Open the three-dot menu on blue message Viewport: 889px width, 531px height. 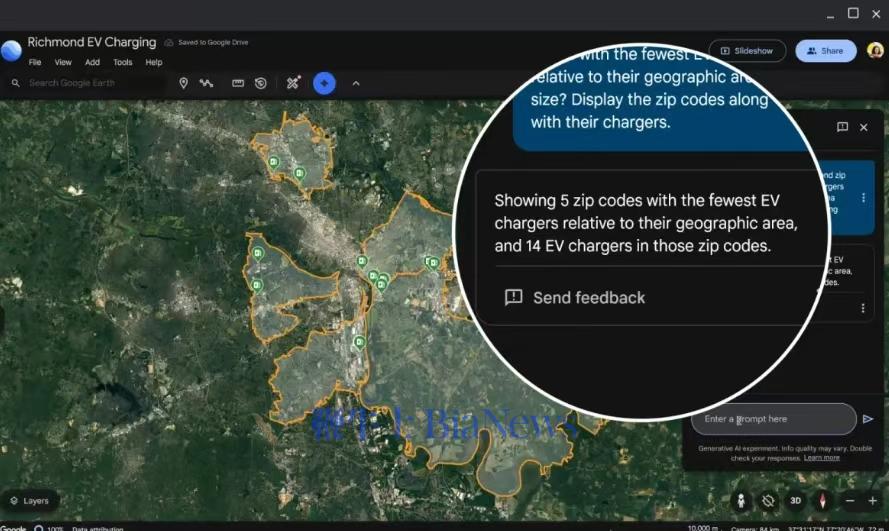click(863, 198)
